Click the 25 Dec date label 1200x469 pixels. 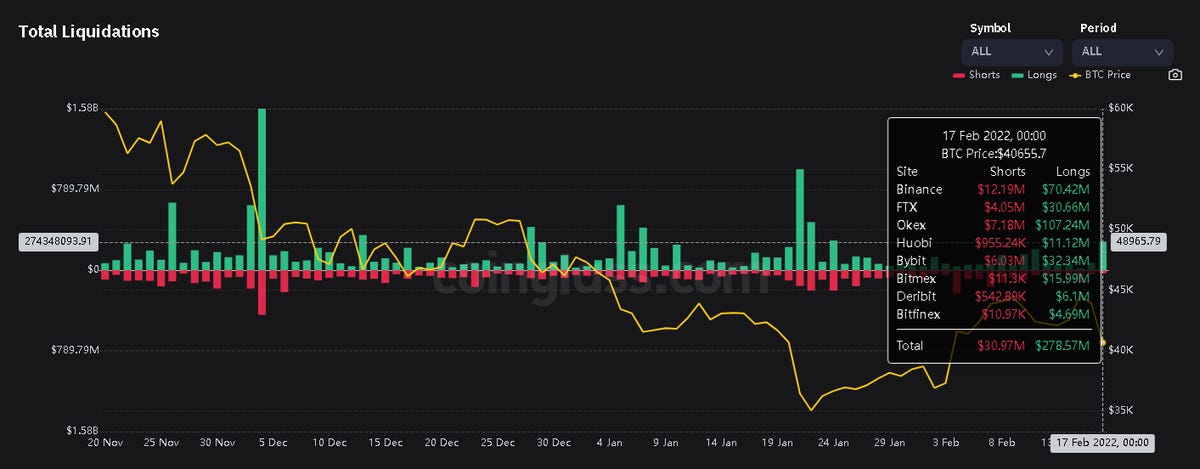pyautogui.click(x=498, y=442)
